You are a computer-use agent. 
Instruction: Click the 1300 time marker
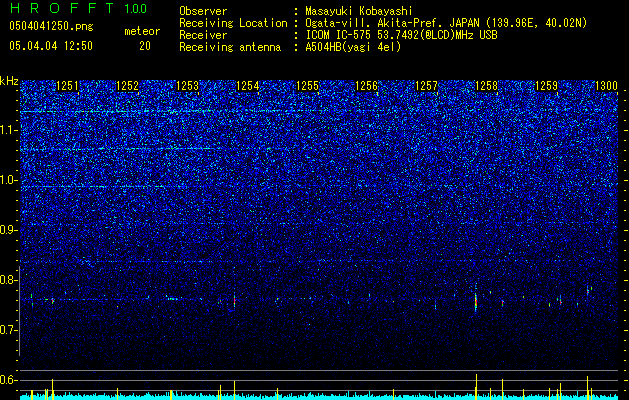tap(606, 86)
